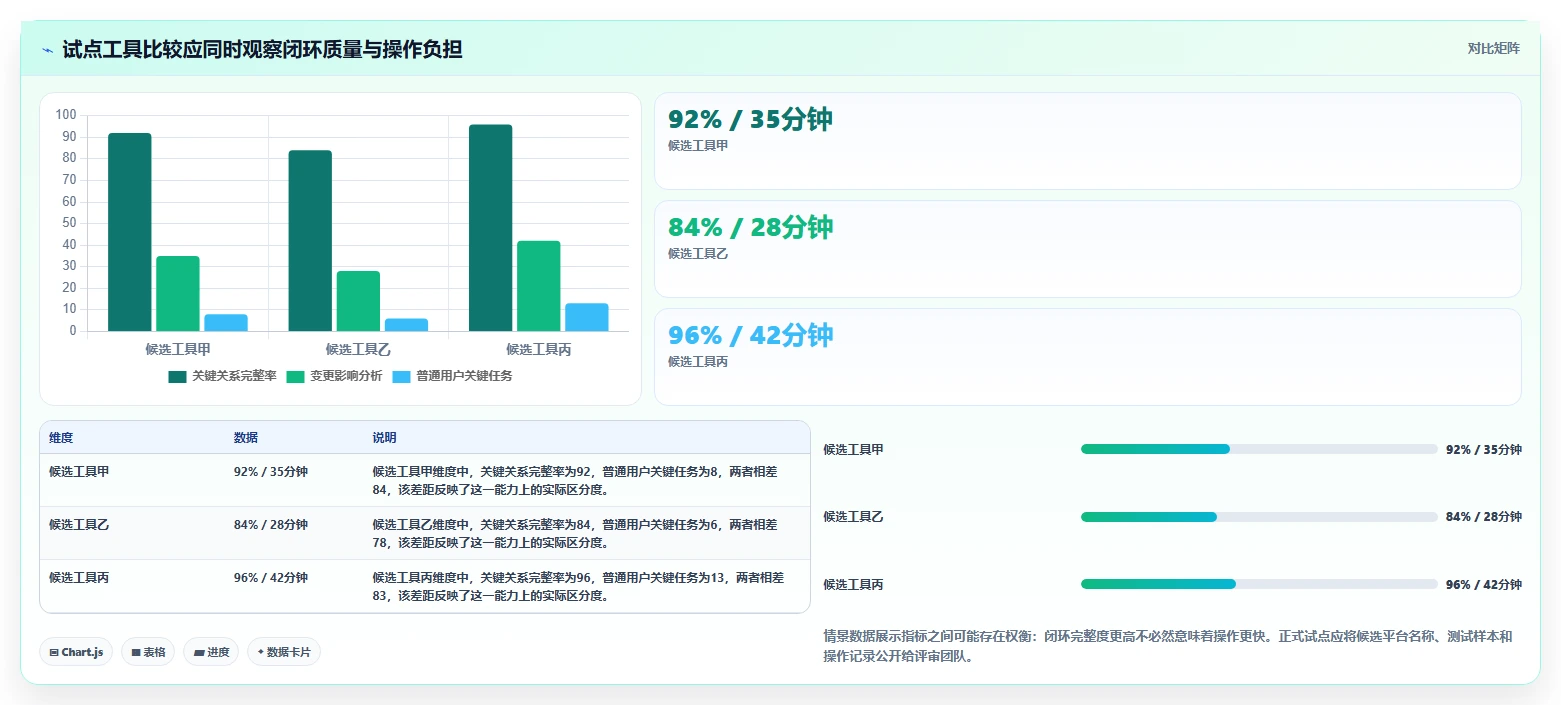Open the 92% / 35分钟 data card

(x=1087, y=141)
